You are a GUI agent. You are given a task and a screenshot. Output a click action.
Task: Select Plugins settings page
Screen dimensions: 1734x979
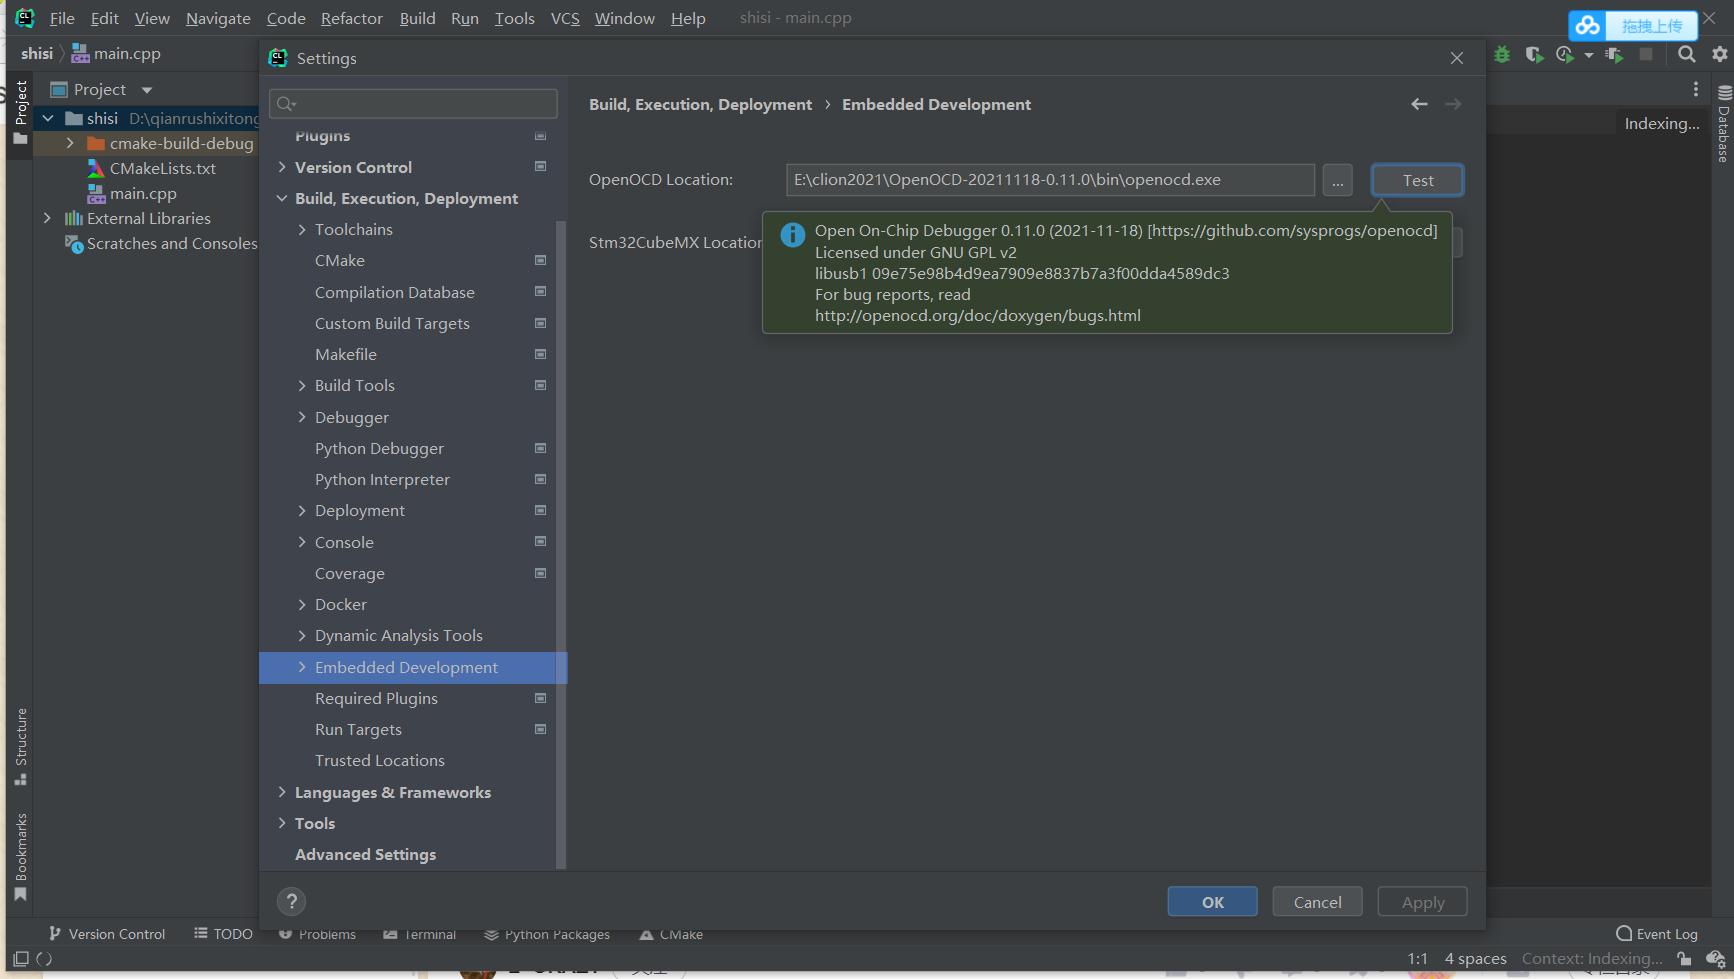322,136
